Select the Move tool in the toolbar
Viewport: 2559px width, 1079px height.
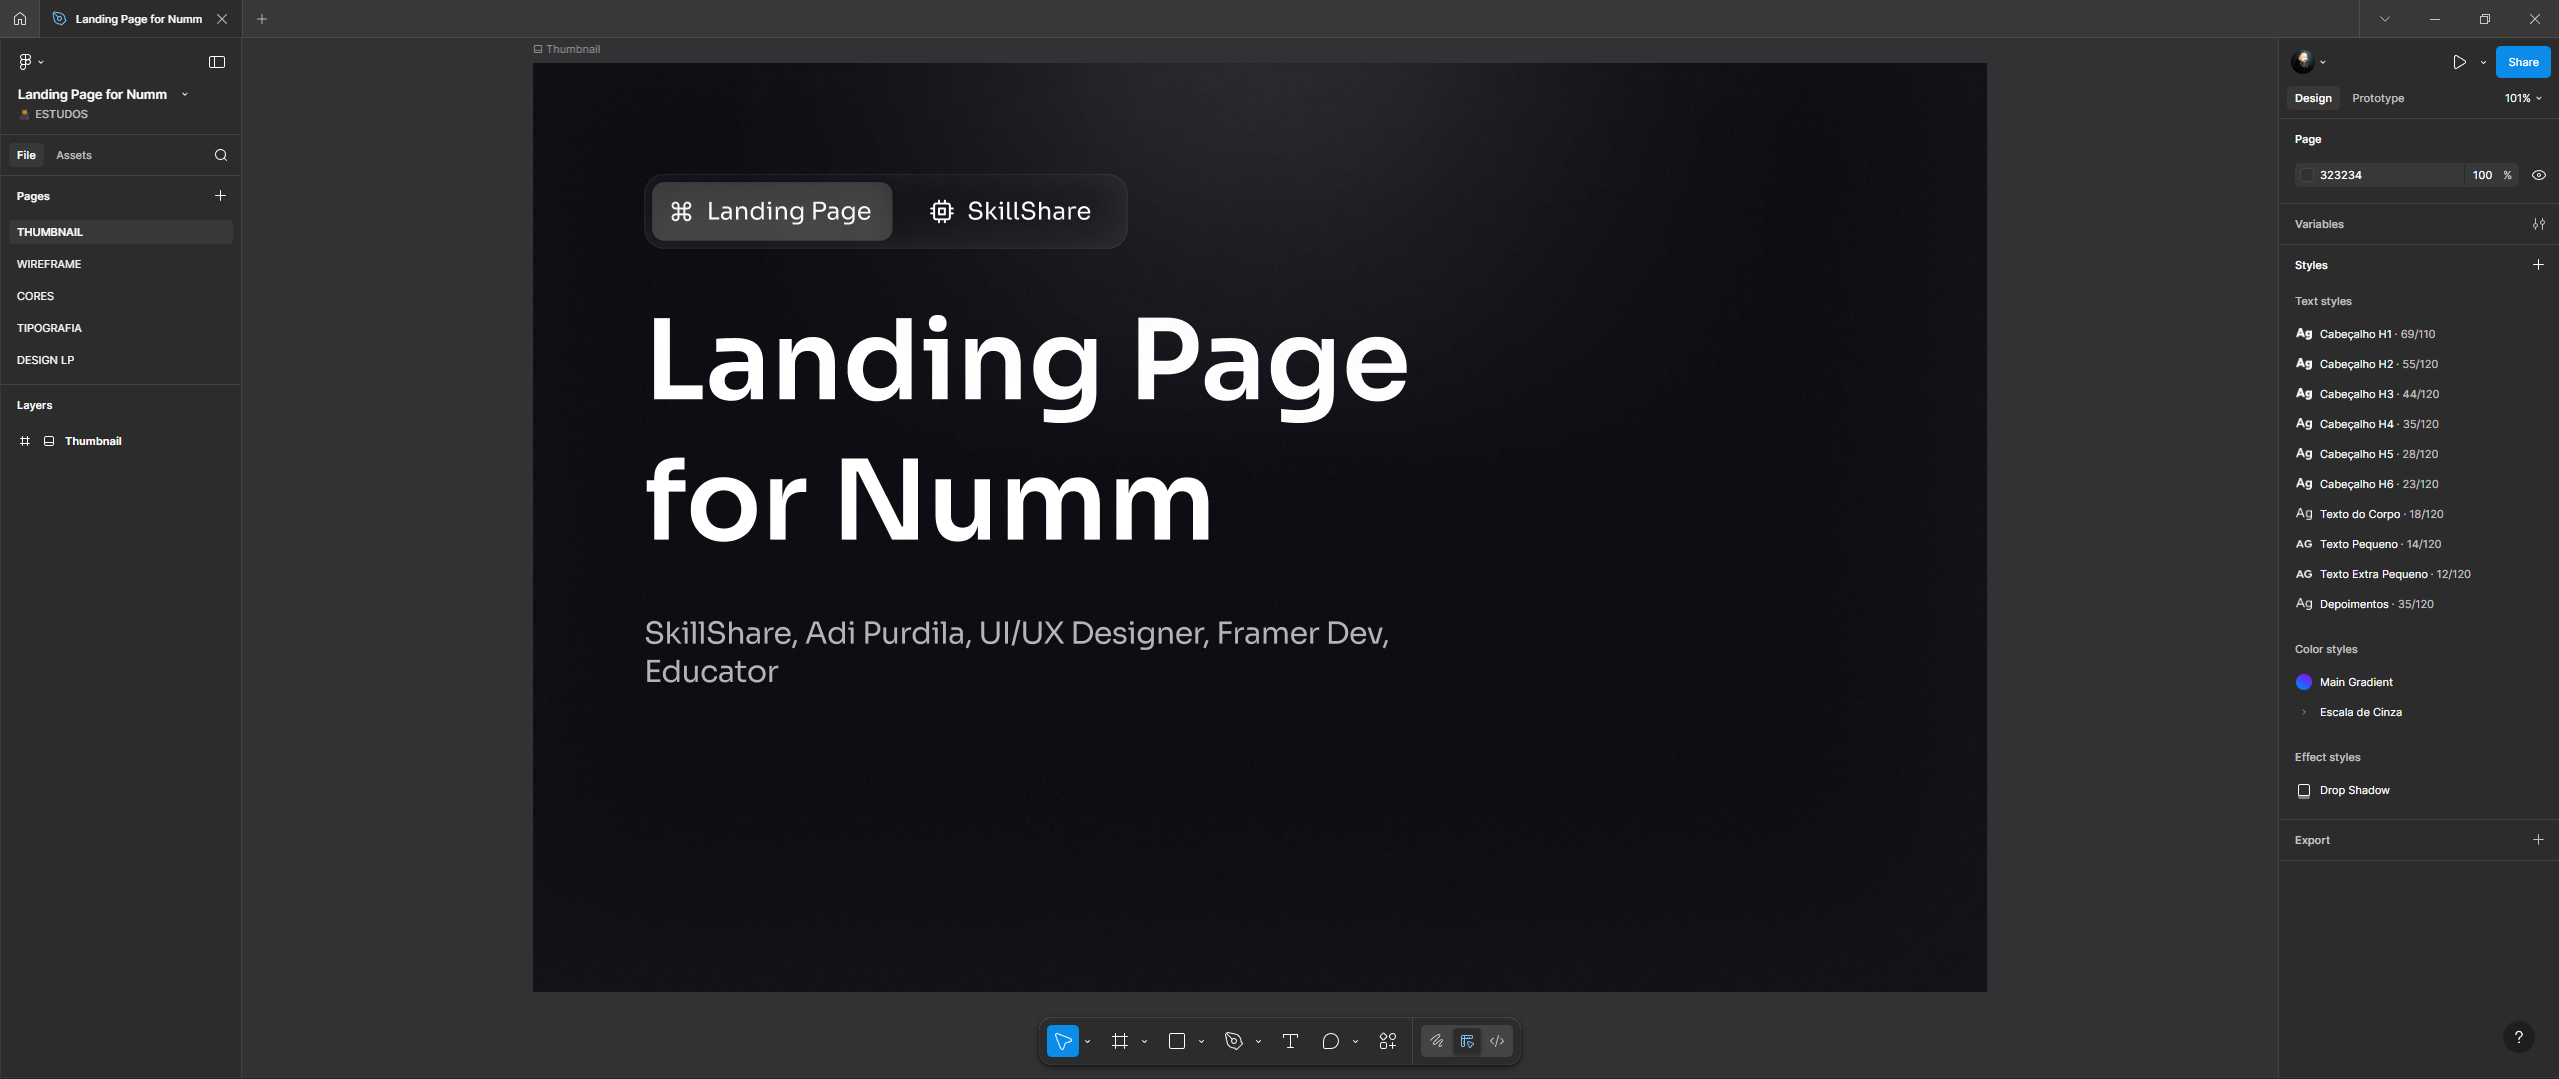pos(1063,1041)
